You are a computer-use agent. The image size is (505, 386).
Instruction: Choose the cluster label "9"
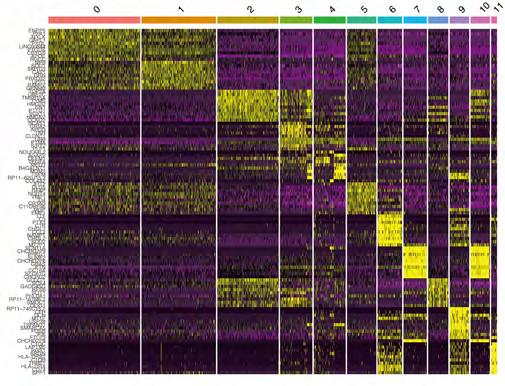462,9
